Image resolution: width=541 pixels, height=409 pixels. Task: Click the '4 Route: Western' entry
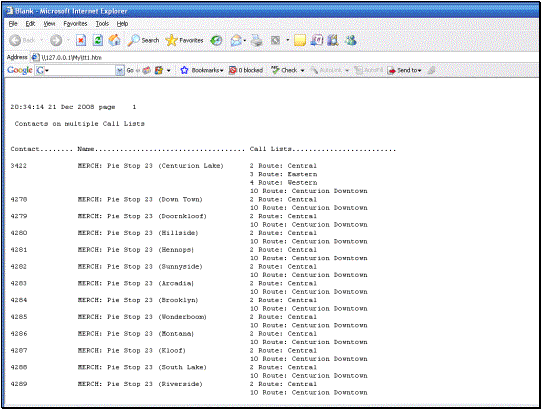[x=284, y=183]
